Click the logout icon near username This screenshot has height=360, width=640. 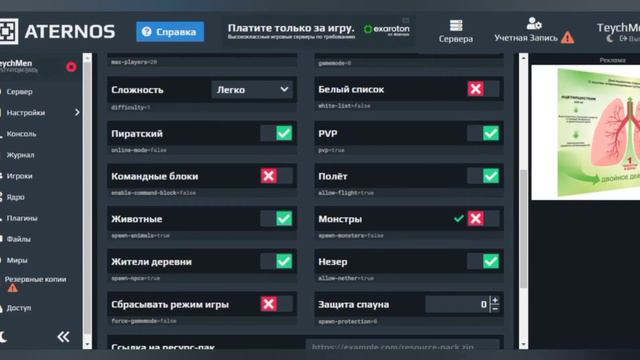[623, 39]
